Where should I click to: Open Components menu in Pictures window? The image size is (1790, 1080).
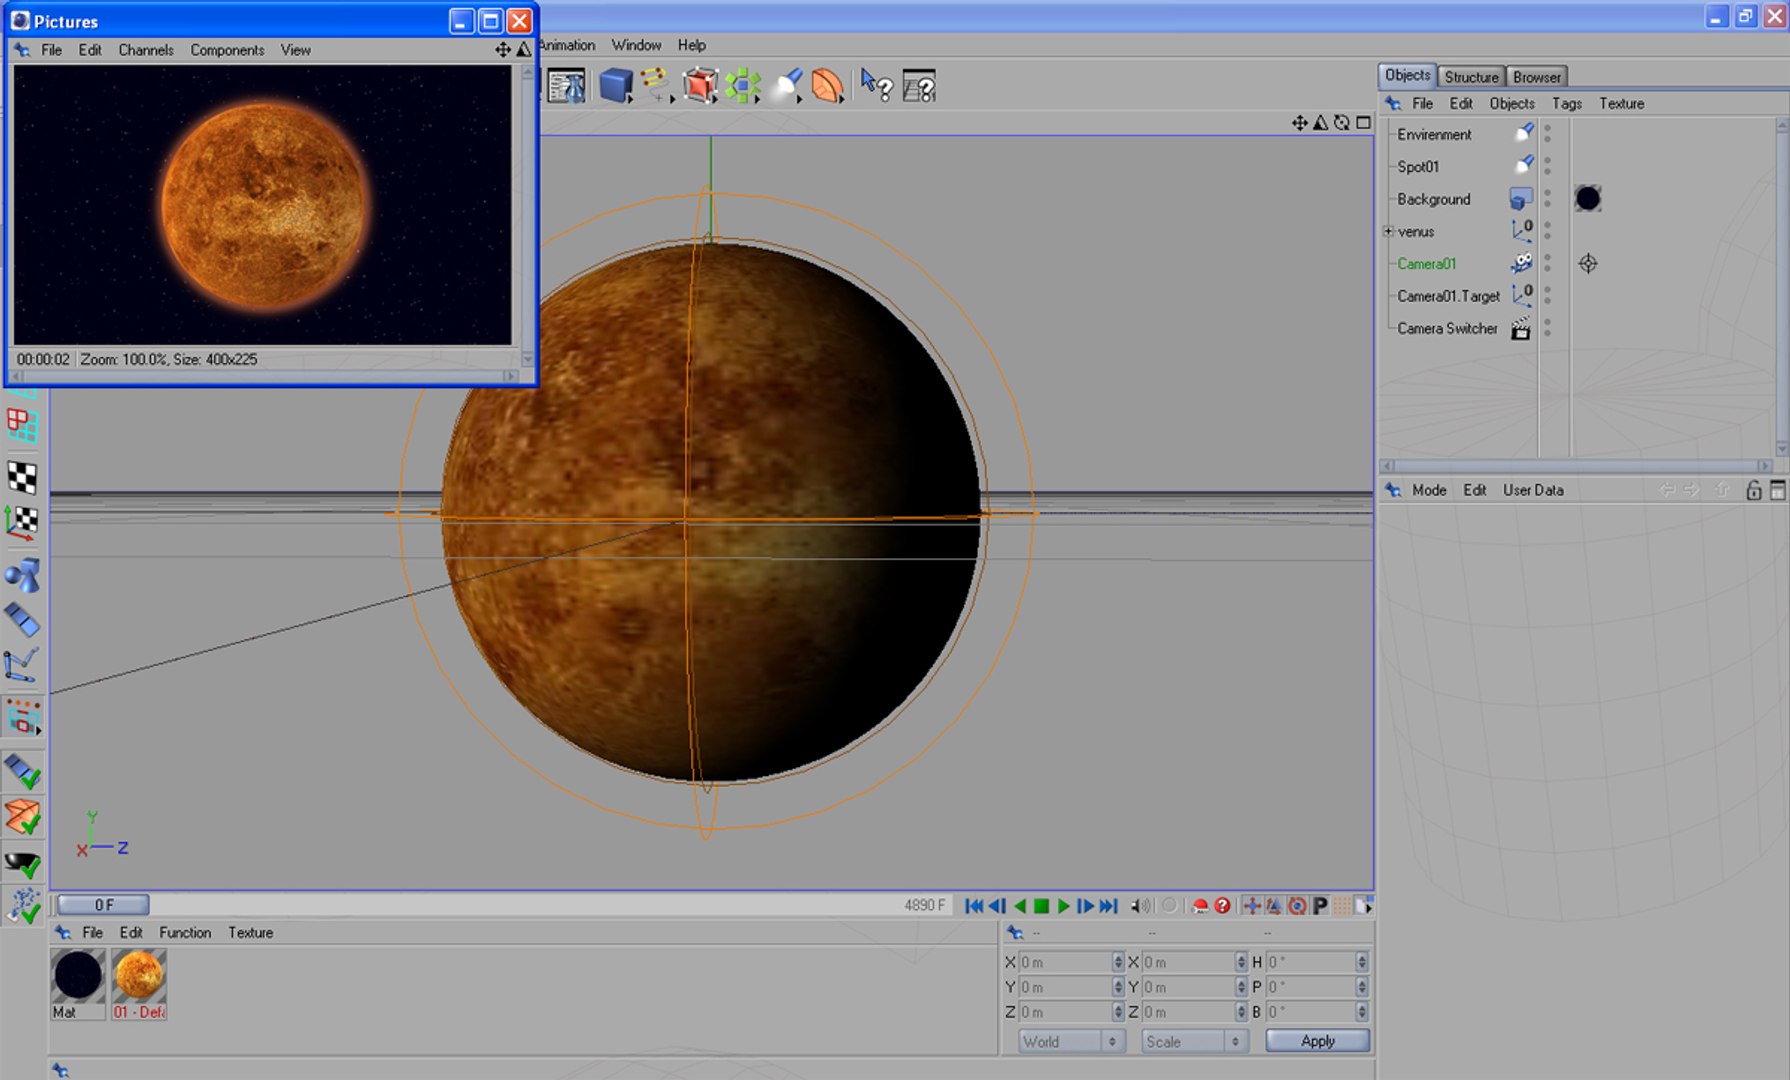(227, 50)
